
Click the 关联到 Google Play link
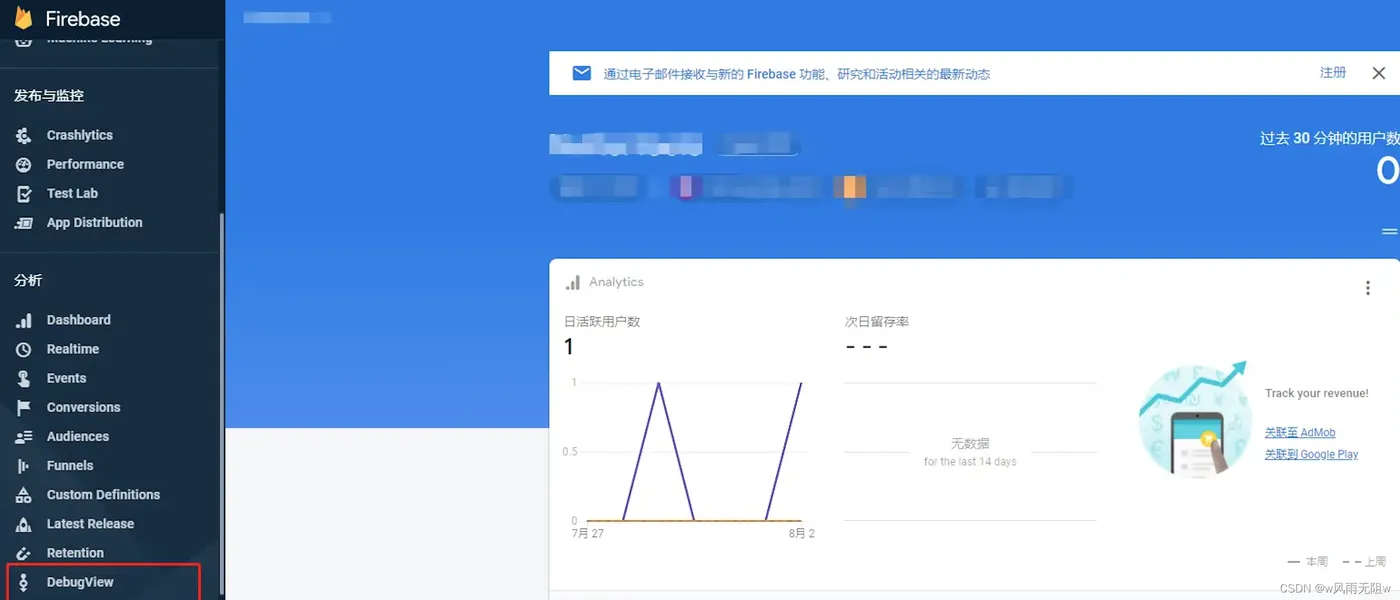[1311, 454]
